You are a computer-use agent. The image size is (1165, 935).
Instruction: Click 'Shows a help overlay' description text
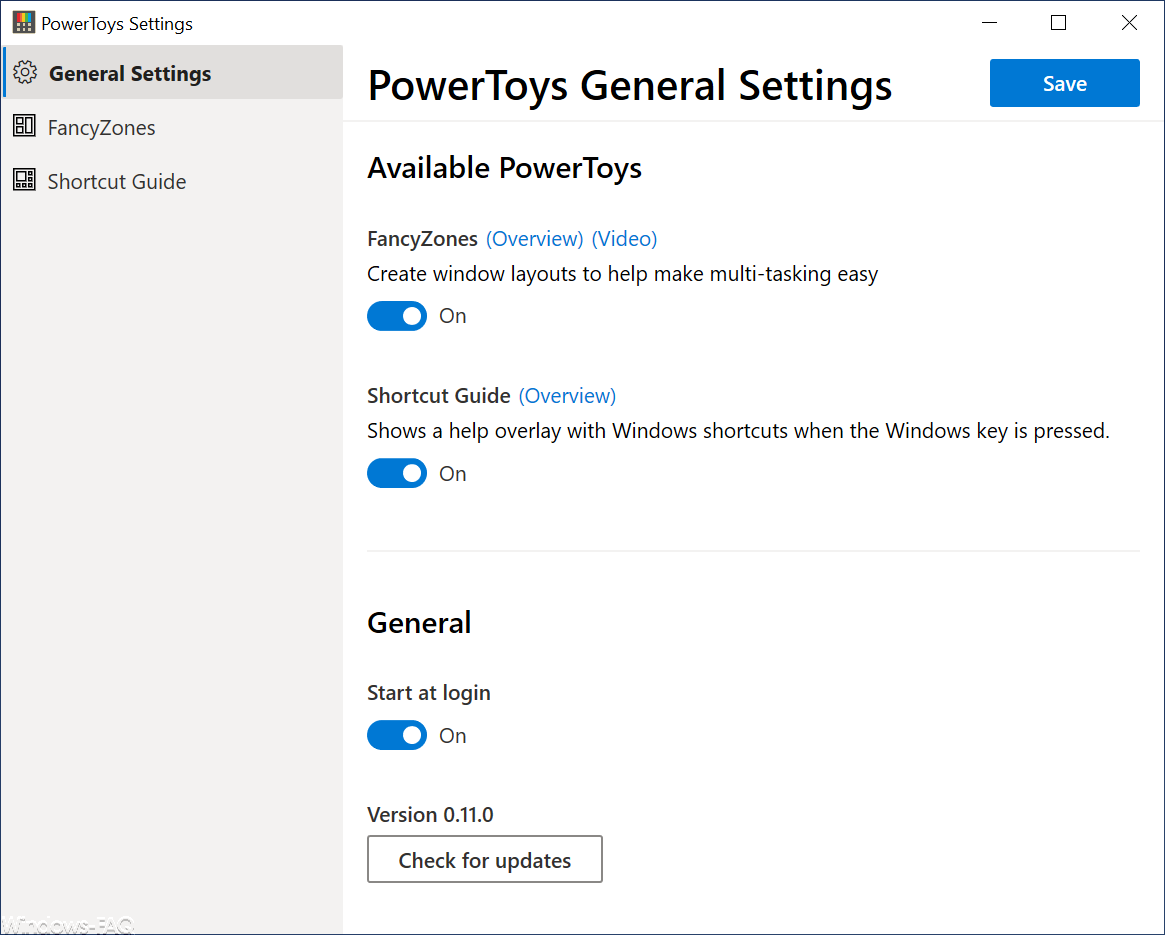click(738, 431)
